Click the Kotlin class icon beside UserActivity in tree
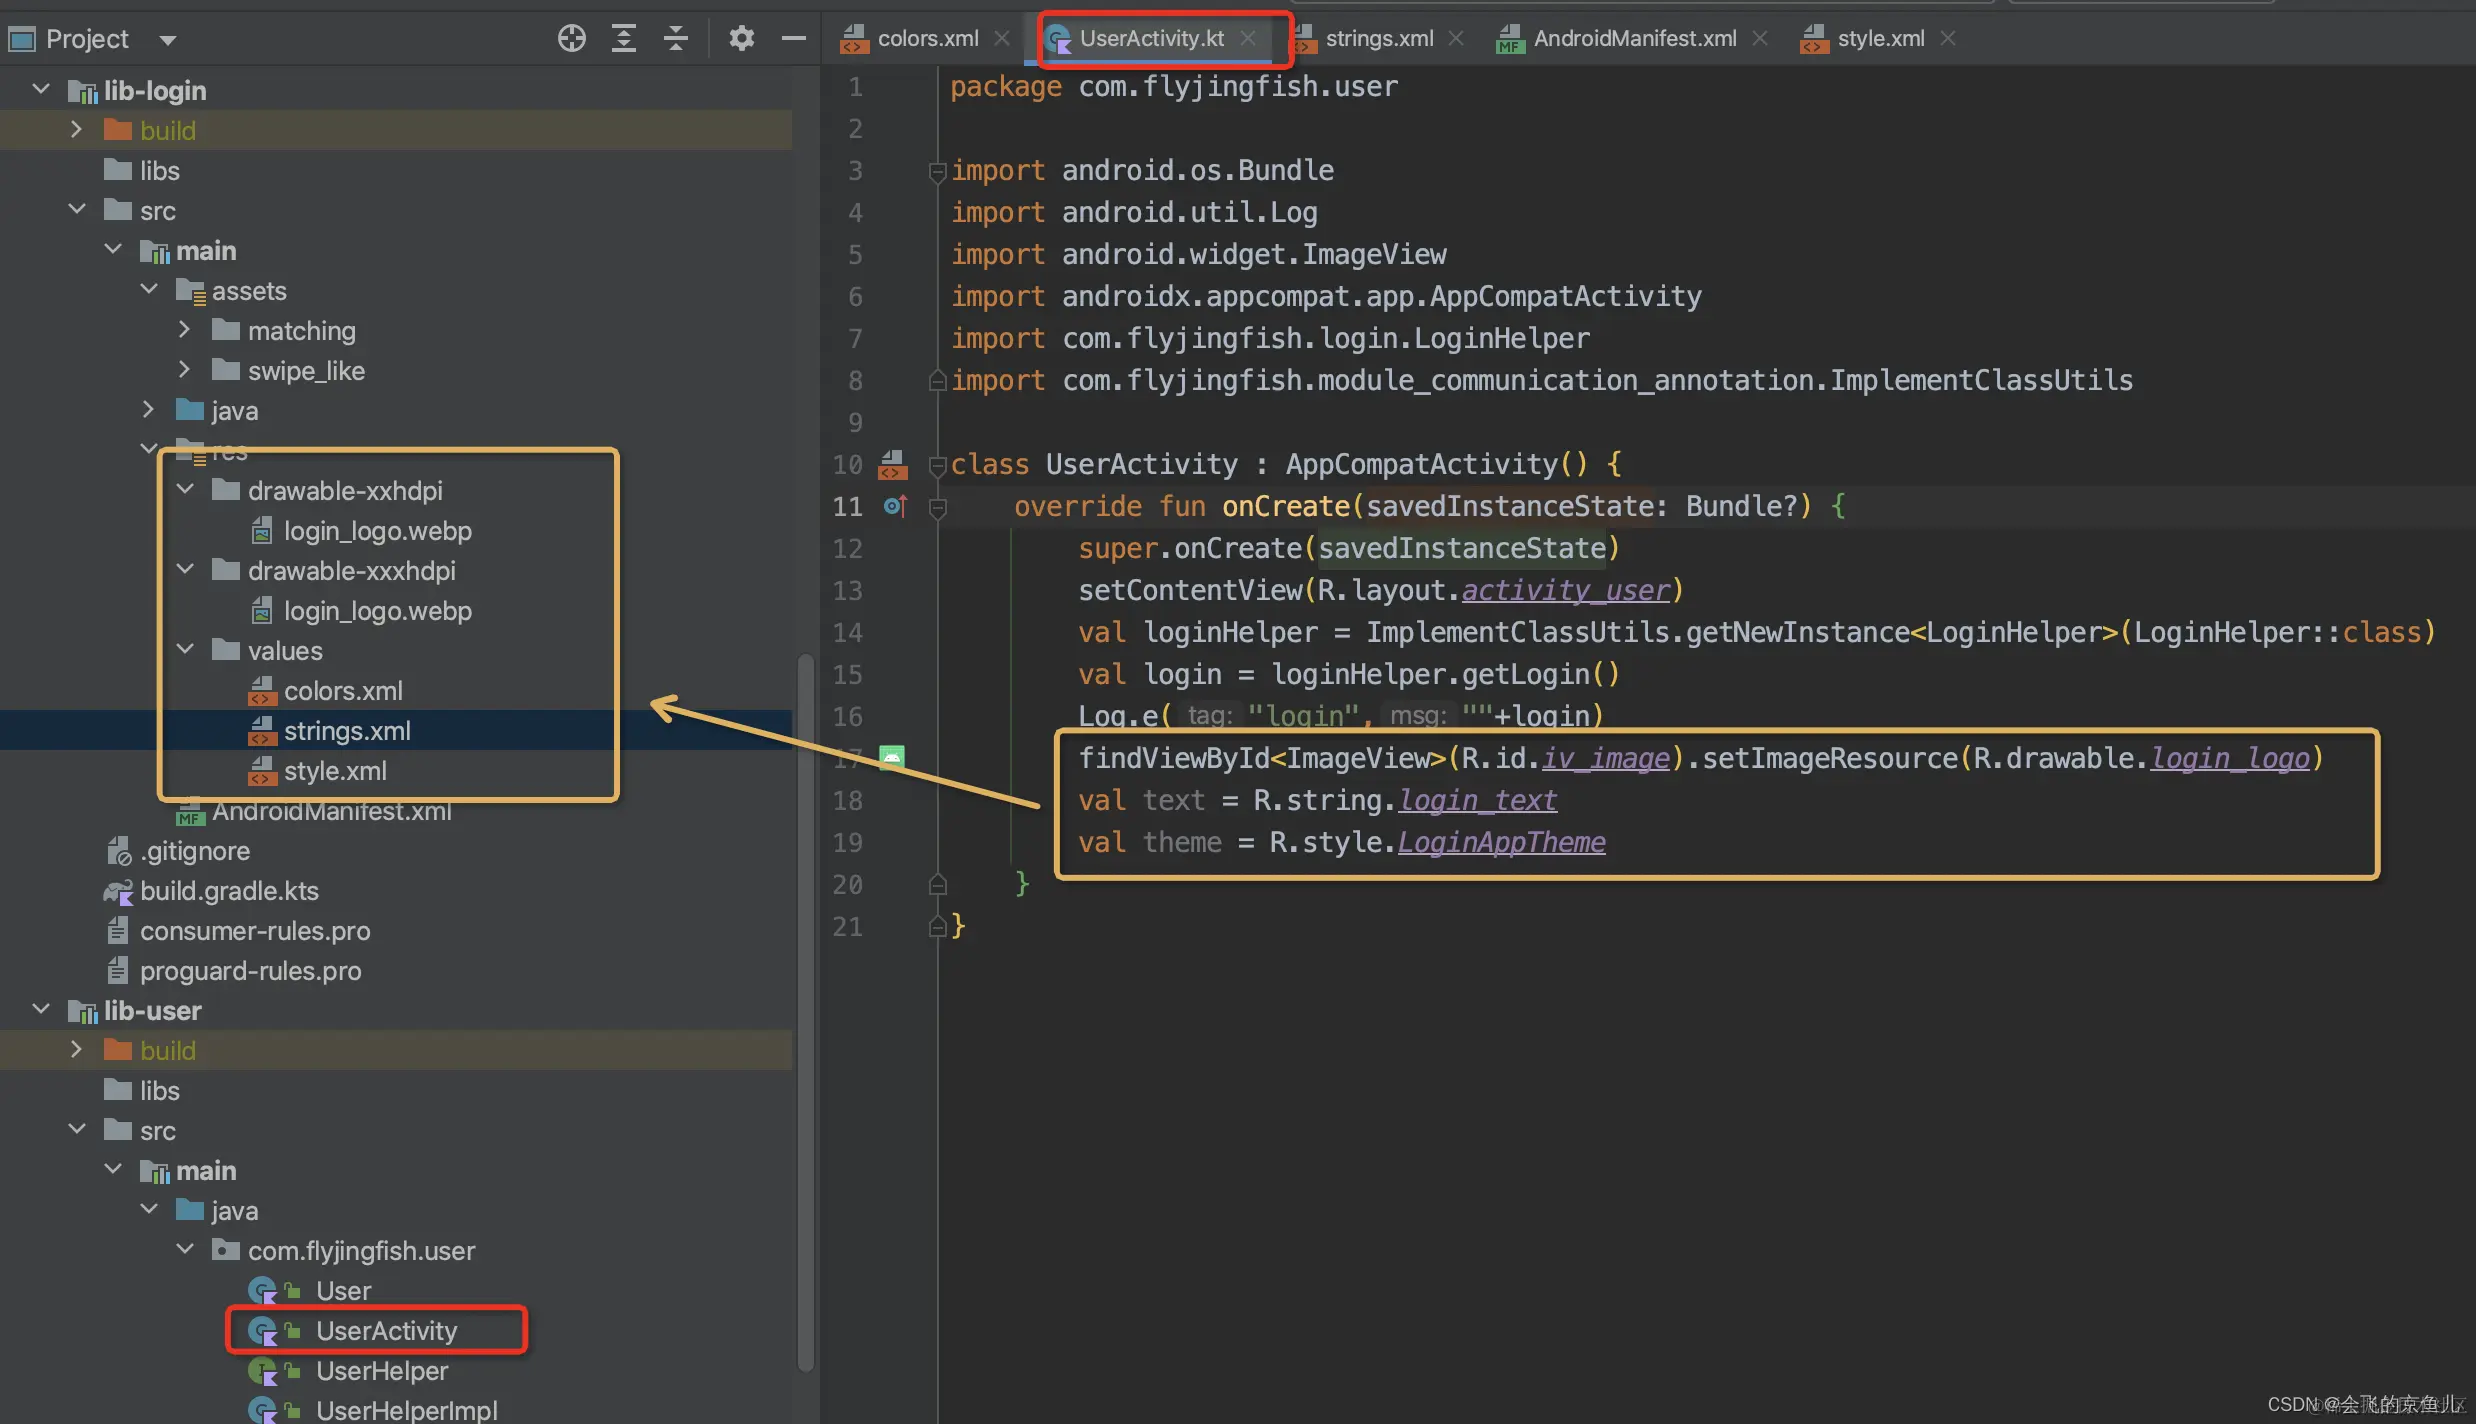This screenshot has height=1424, width=2476. coord(263,1331)
